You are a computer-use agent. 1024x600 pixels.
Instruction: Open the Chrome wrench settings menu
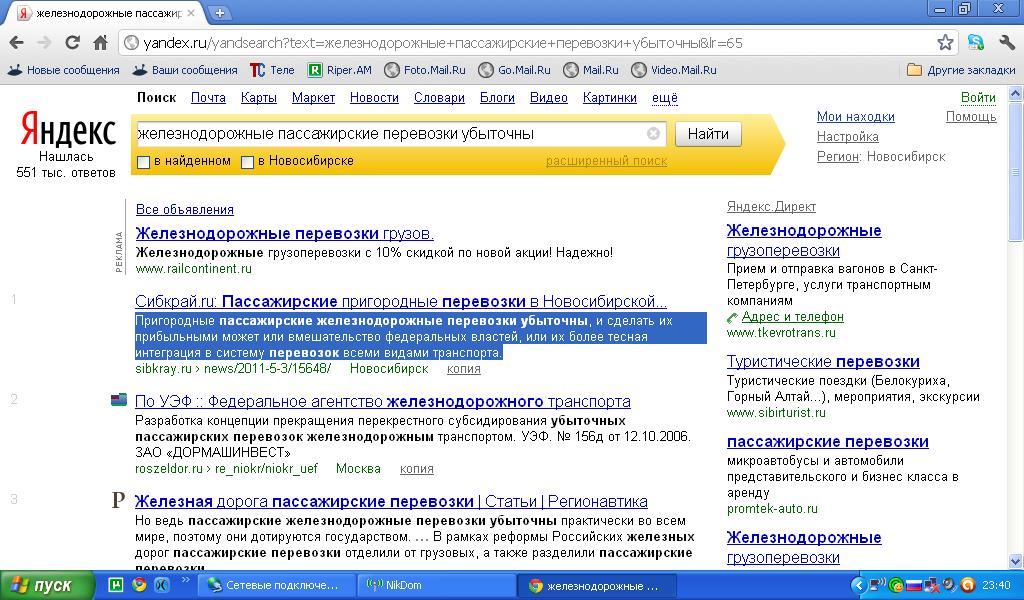pos(1006,43)
